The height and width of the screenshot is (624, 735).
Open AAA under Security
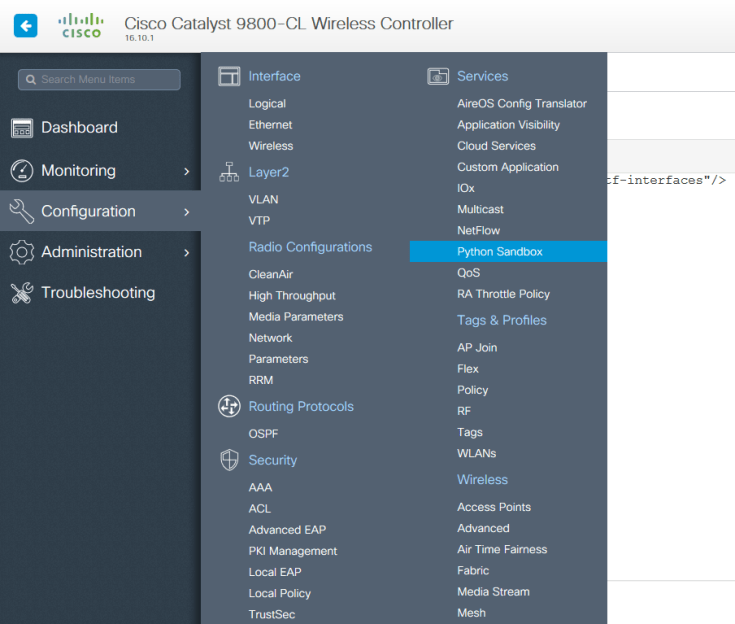pyautogui.click(x=260, y=487)
